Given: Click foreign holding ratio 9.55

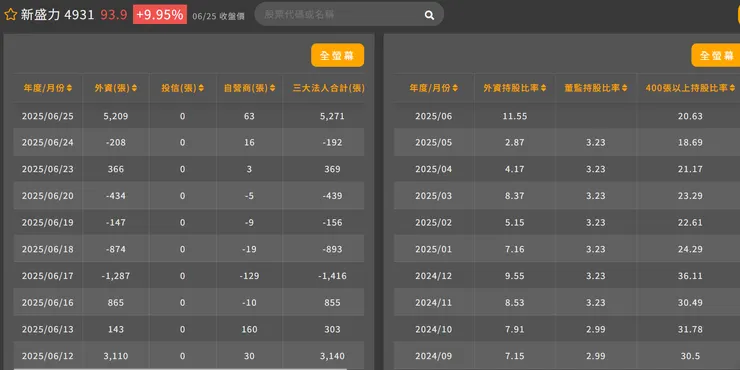Looking at the screenshot, I should click(514, 276).
